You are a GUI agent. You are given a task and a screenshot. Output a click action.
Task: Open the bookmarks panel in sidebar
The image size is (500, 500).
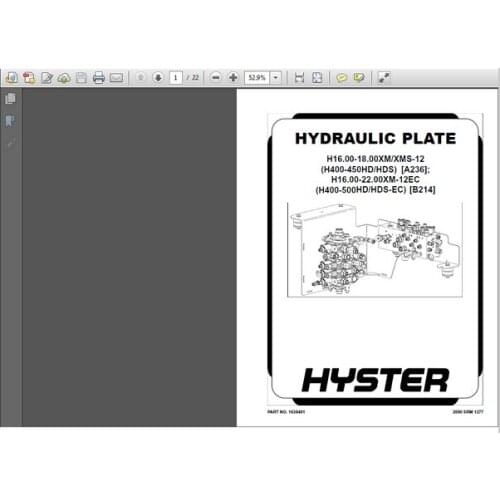click(x=11, y=121)
